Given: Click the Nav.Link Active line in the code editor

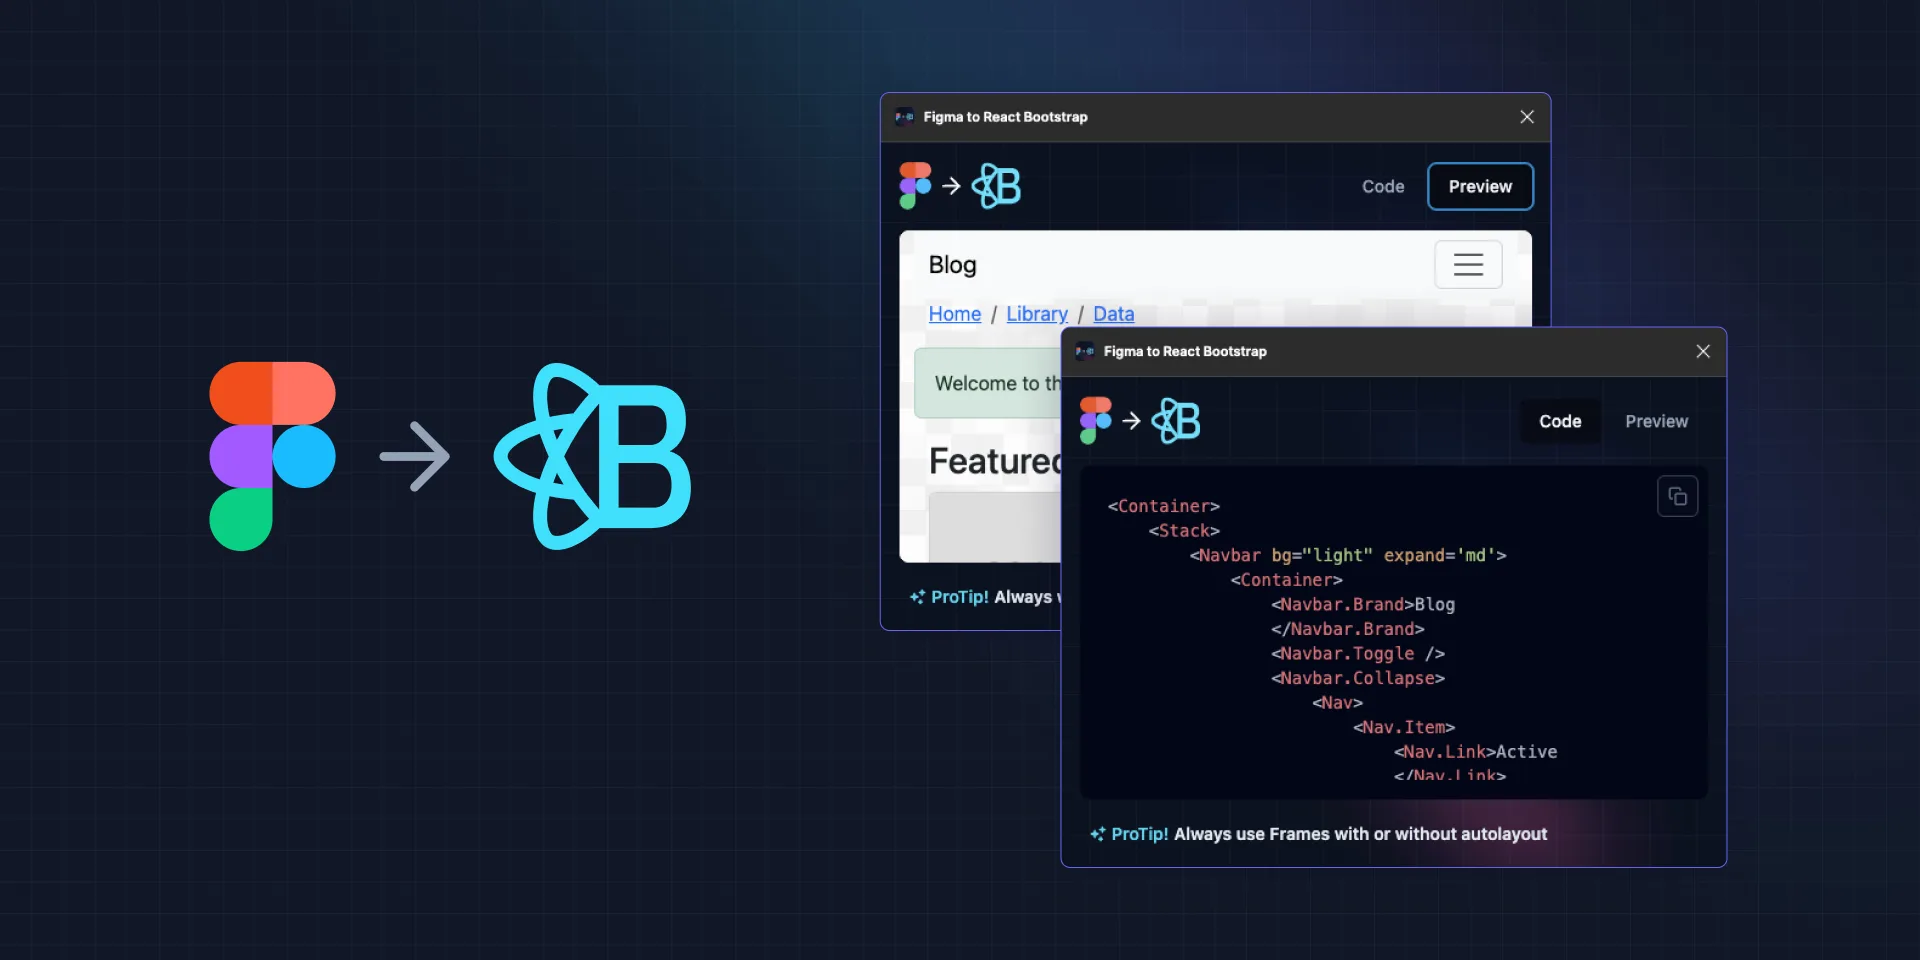Looking at the screenshot, I should coord(1473,752).
